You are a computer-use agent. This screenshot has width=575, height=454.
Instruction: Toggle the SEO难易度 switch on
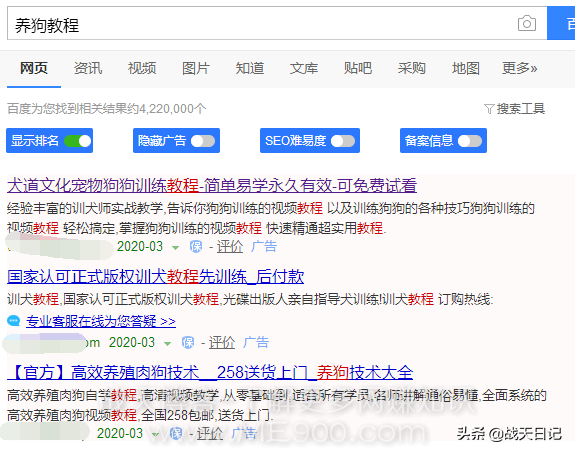343,141
